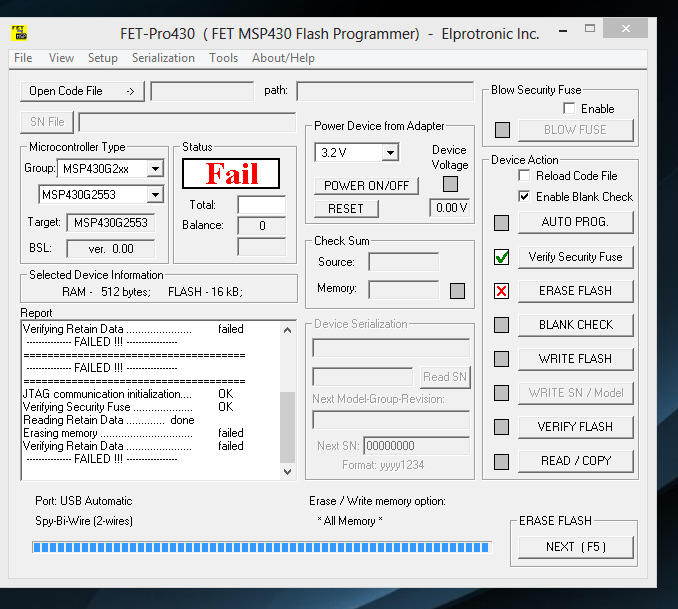The width and height of the screenshot is (678, 609).
Task: Click the status indicator beside READ / COPY
Action: coord(501,462)
